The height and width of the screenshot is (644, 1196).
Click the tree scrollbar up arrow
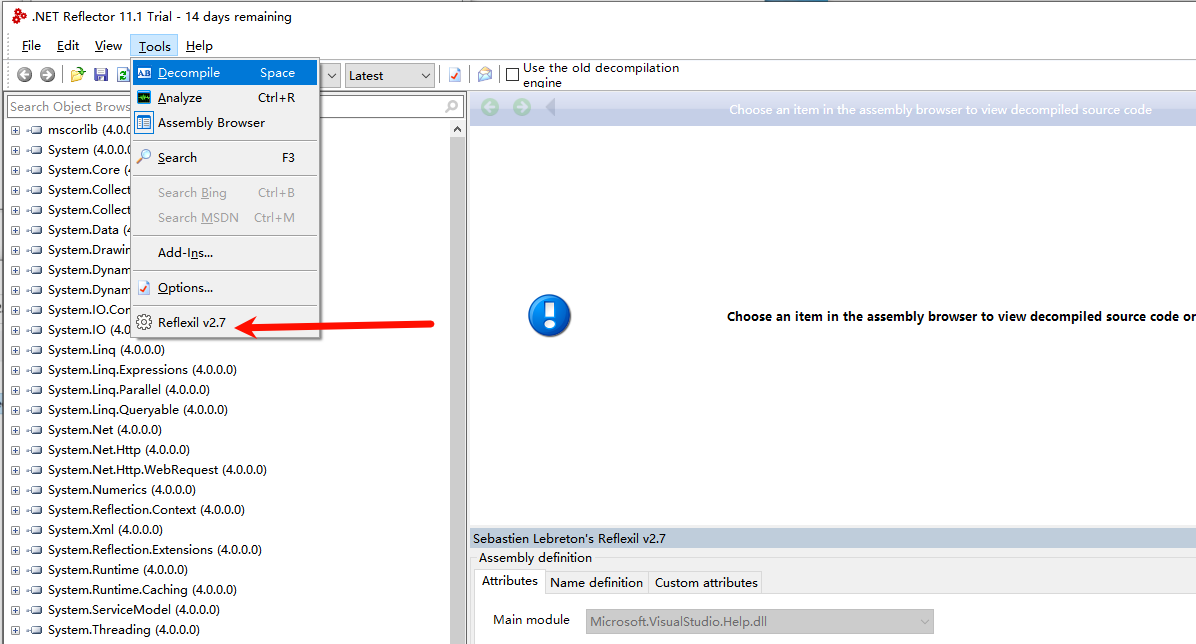click(x=457, y=129)
